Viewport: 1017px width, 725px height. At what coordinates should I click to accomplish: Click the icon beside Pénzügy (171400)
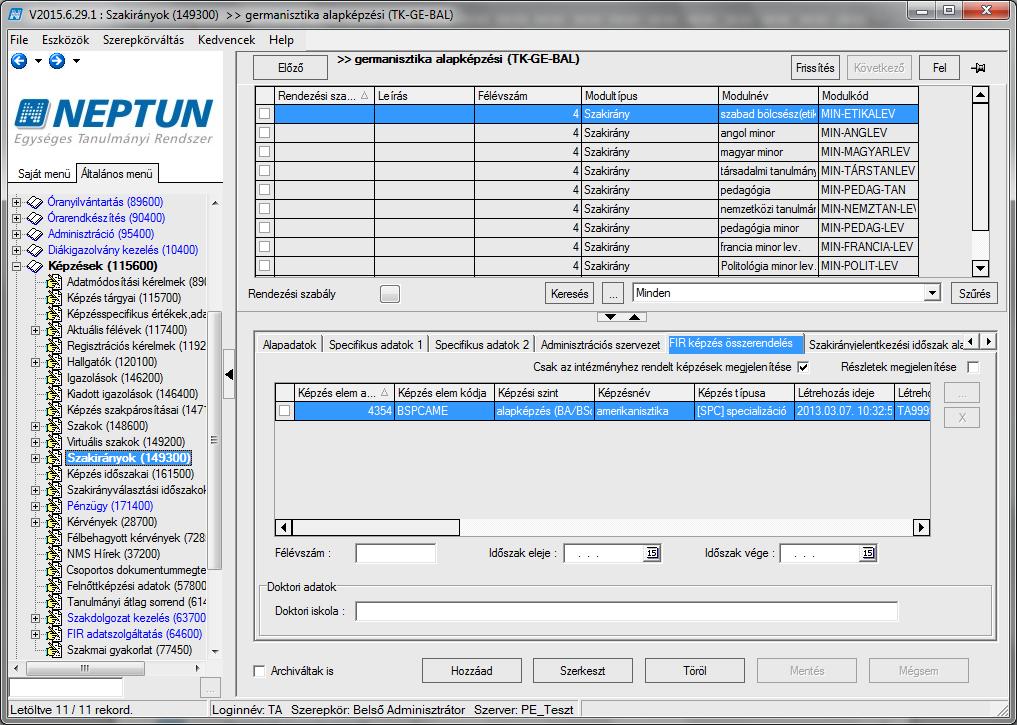pos(54,506)
